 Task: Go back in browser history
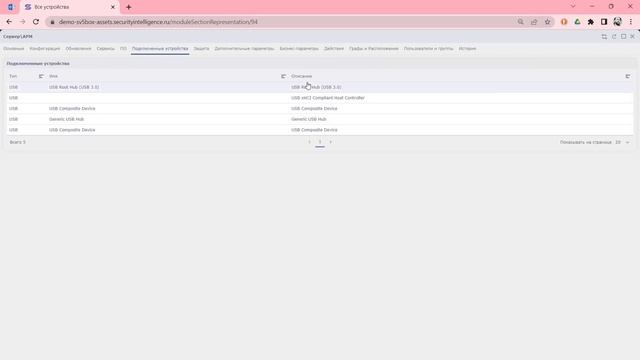click(x=9, y=22)
